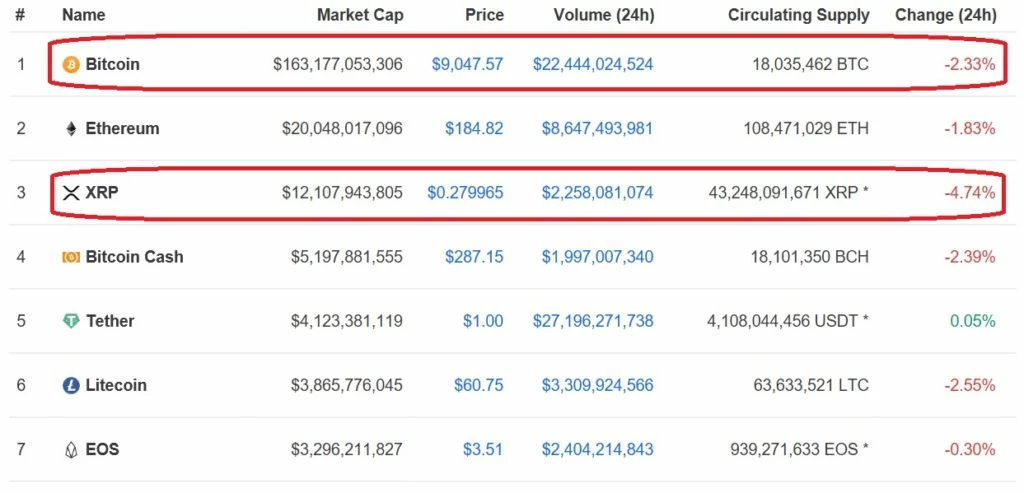This screenshot has height=493, width=1024.
Task: Open Litecoin price link $60.75
Action: coord(479,385)
